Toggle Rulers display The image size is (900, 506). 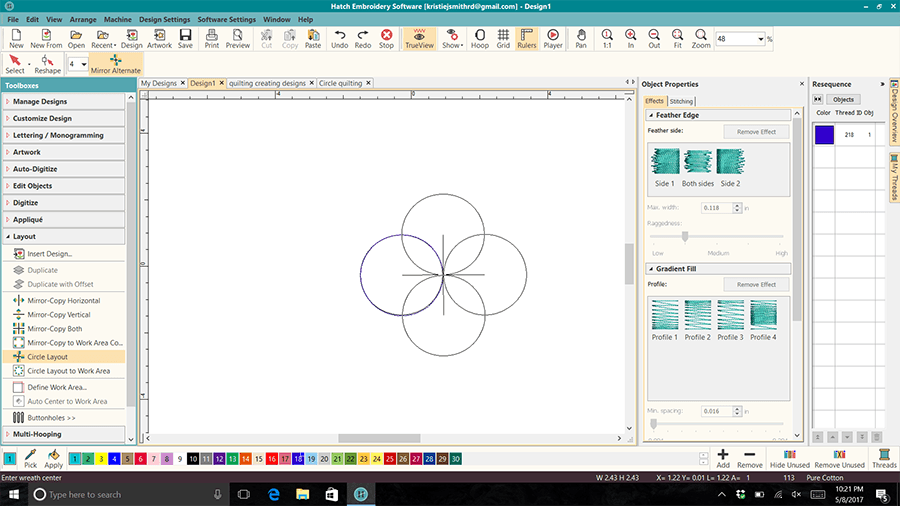(527, 39)
